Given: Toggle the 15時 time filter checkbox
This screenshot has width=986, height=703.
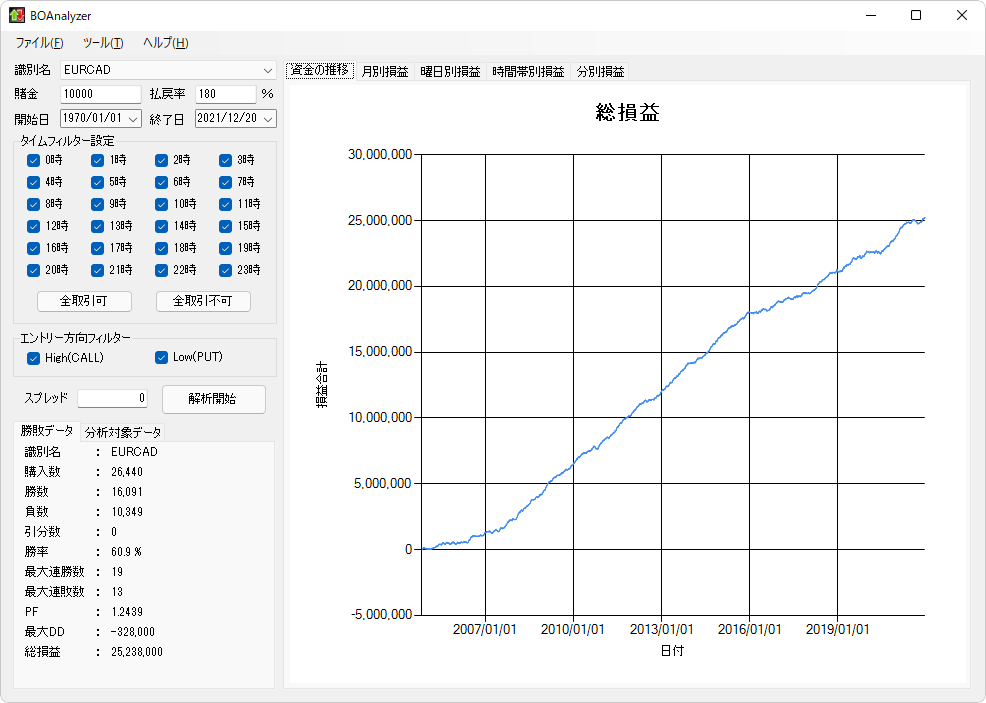Looking at the screenshot, I should coord(226,226).
